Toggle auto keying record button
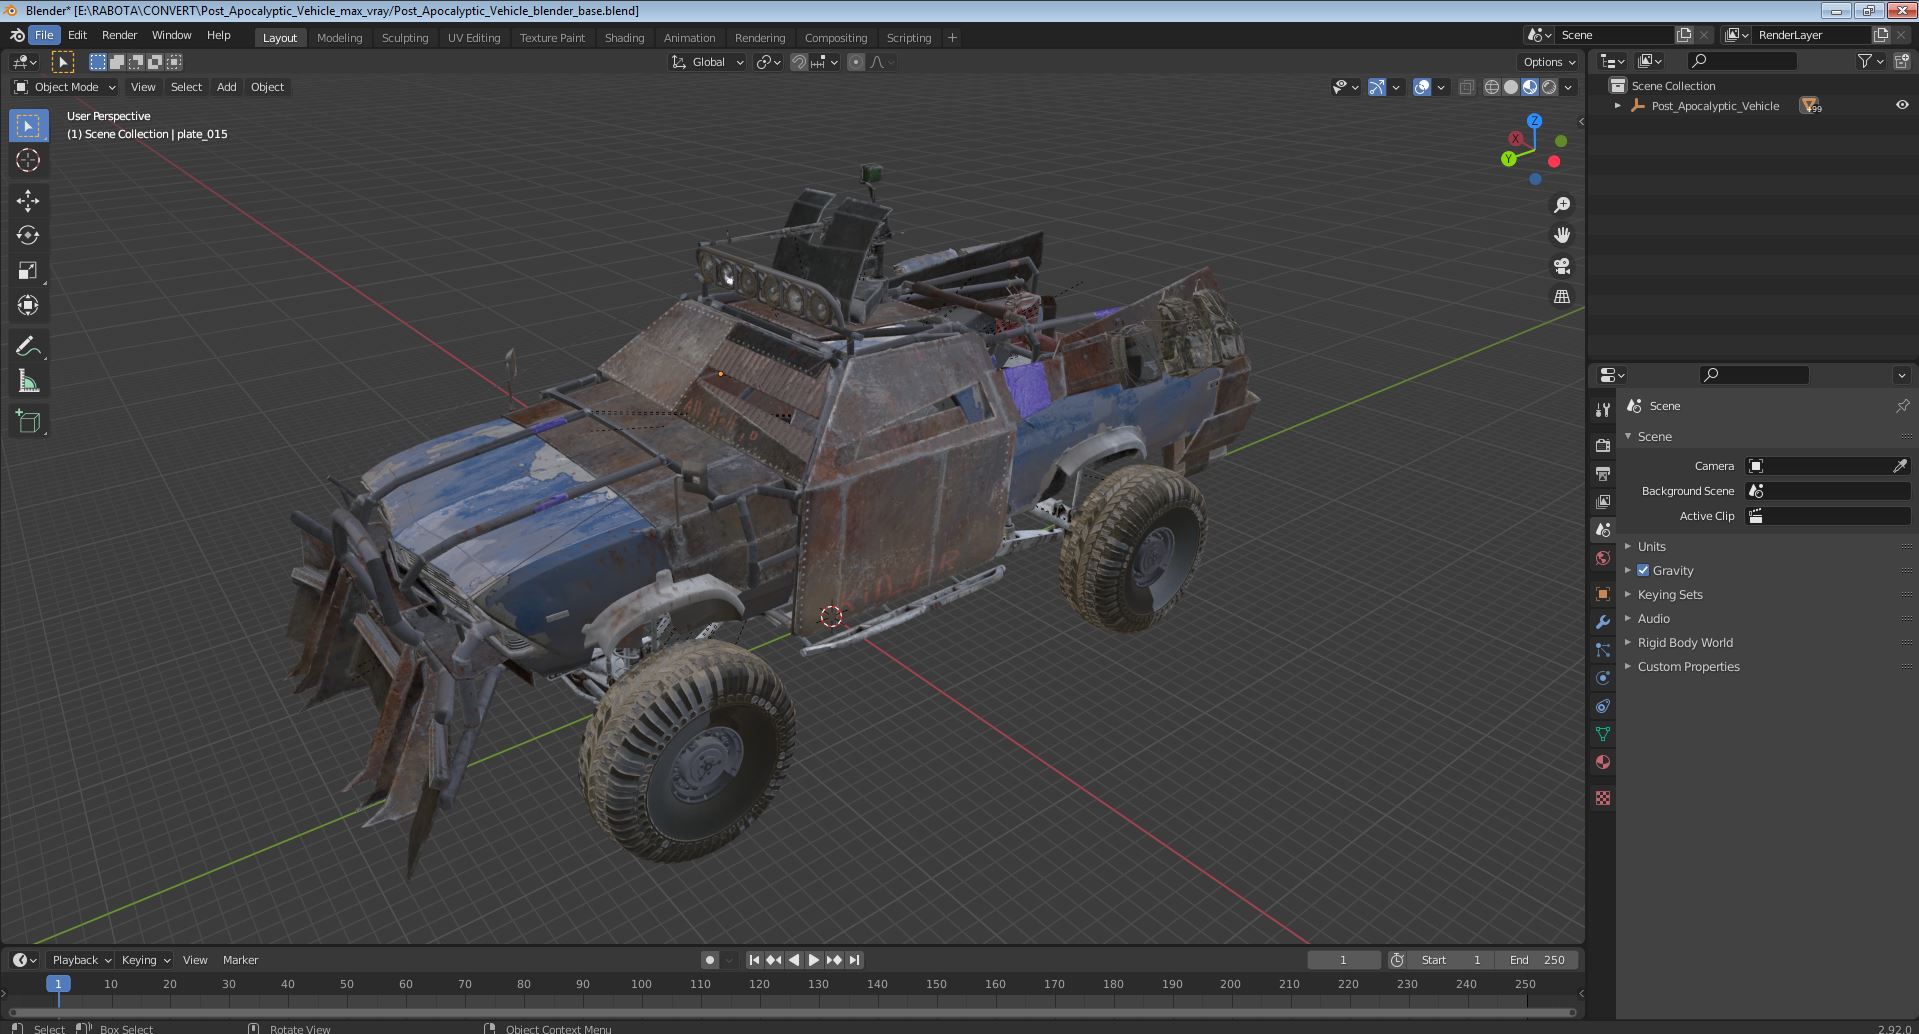 pyautogui.click(x=710, y=960)
